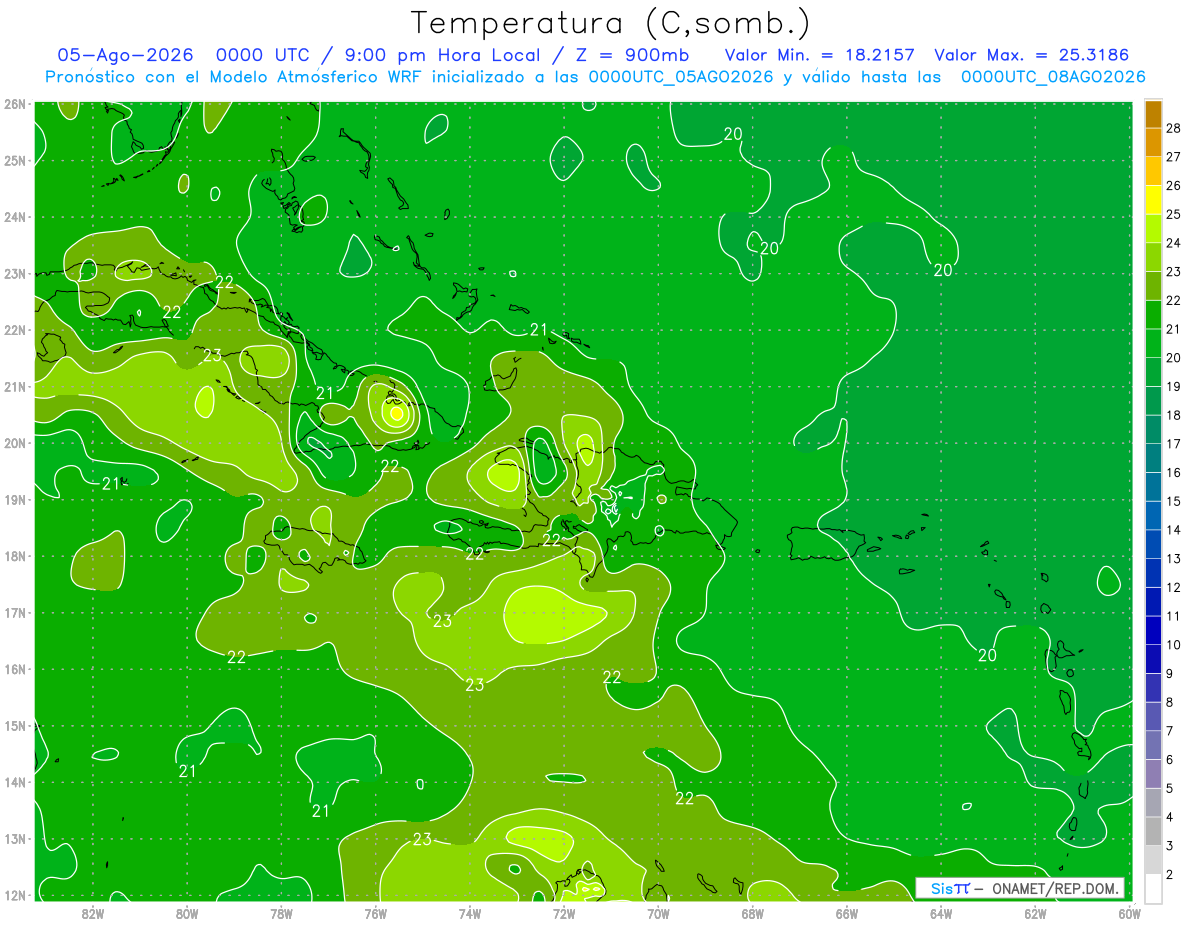Click latitude axis label '13N'
1200x927 pixels.
click(x=15, y=838)
